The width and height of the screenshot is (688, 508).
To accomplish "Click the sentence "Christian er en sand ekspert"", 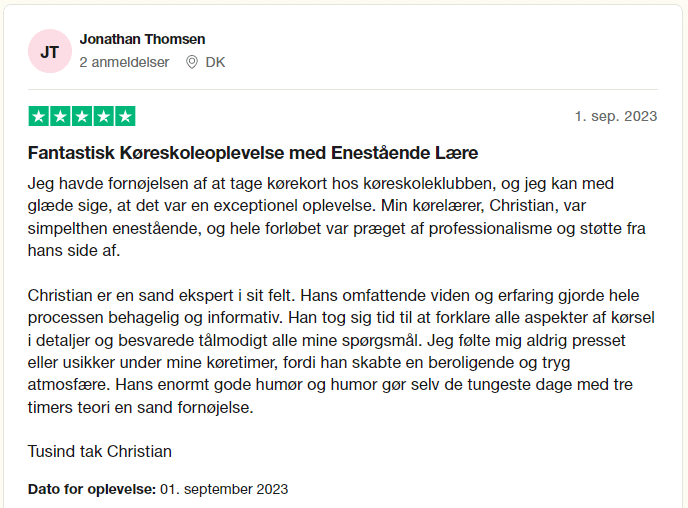I will click(160, 296).
